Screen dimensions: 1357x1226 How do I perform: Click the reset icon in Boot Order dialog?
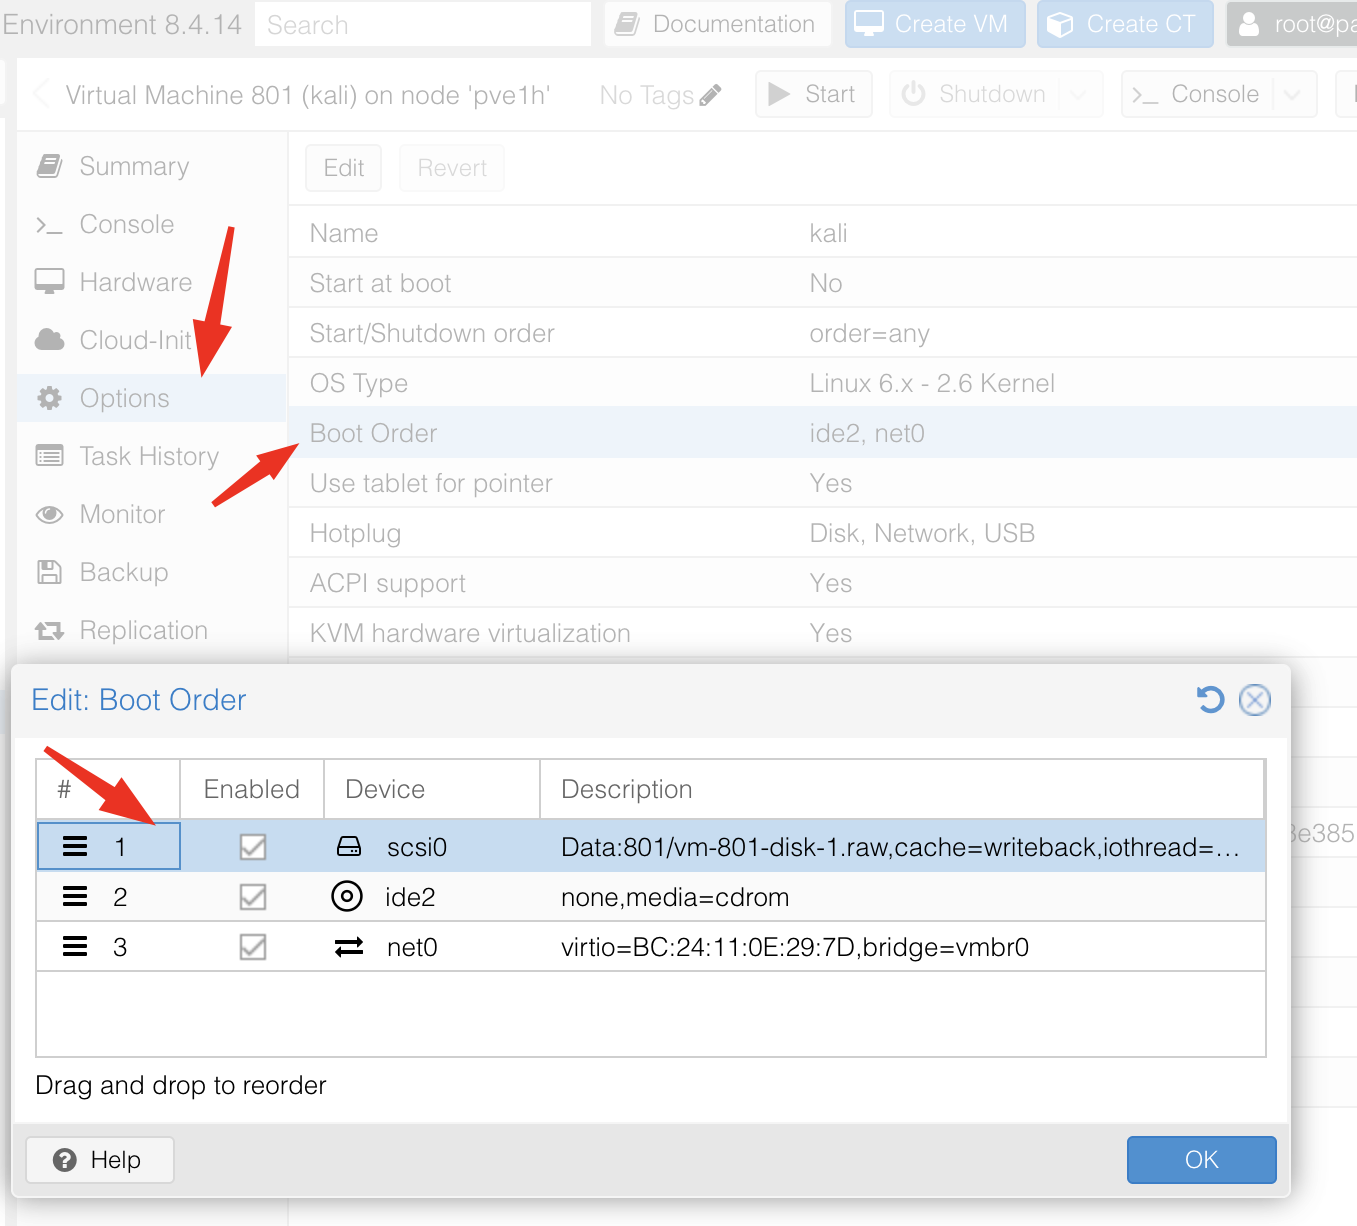tap(1210, 700)
